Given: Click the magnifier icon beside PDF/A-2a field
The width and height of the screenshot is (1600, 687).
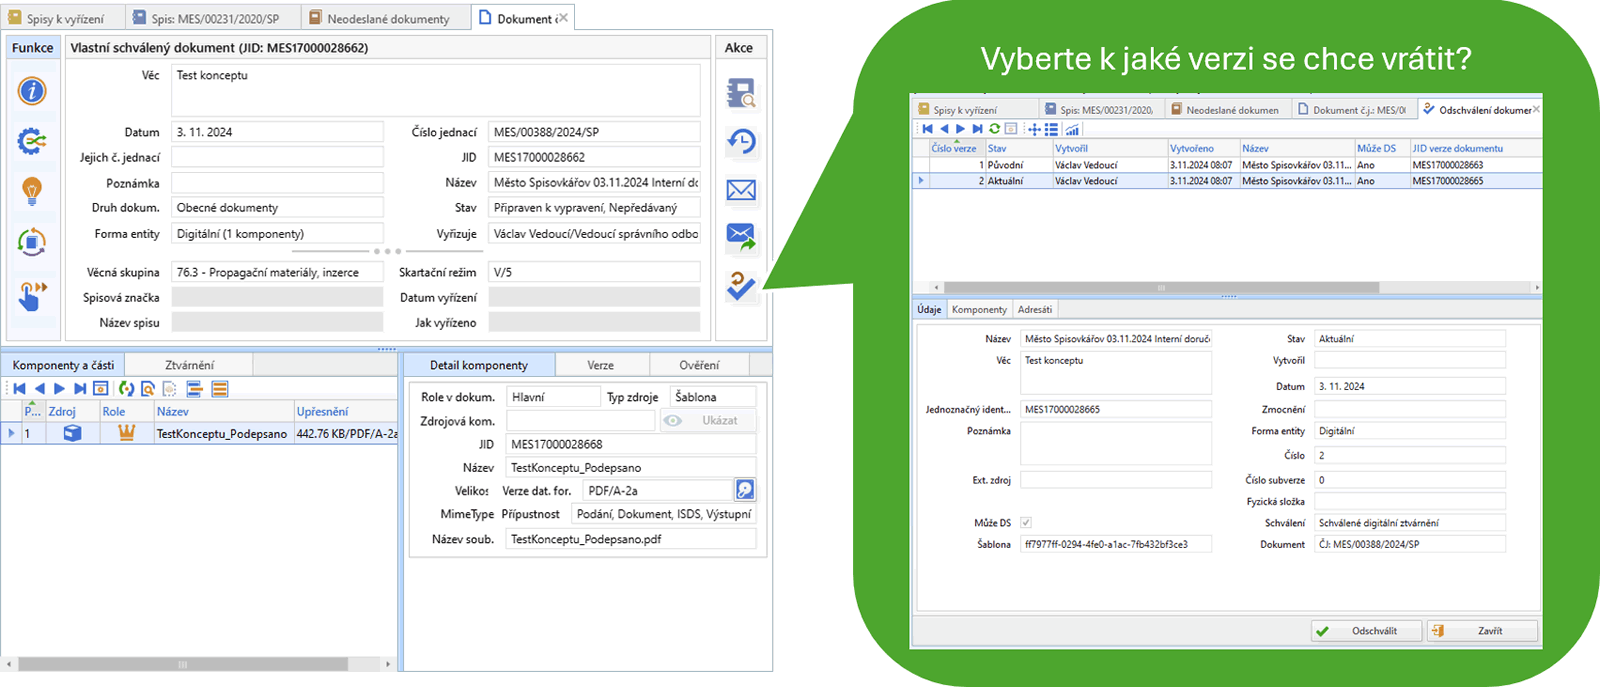Looking at the screenshot, I should [x=745, y=490].
